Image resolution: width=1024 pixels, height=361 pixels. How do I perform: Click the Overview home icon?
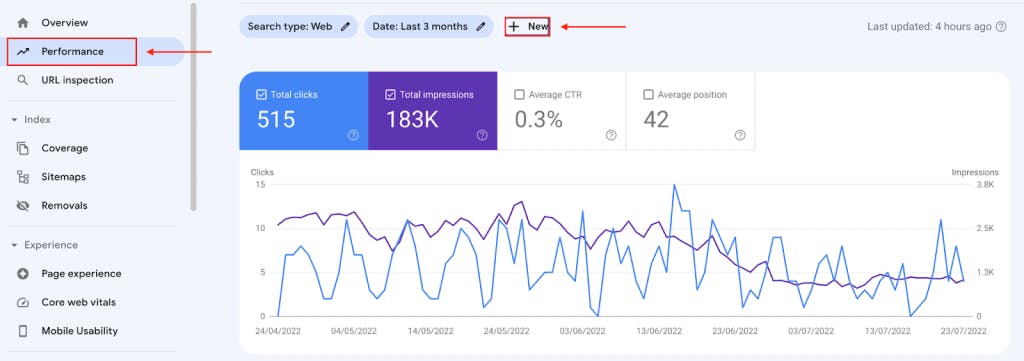(x=23, y=23)
